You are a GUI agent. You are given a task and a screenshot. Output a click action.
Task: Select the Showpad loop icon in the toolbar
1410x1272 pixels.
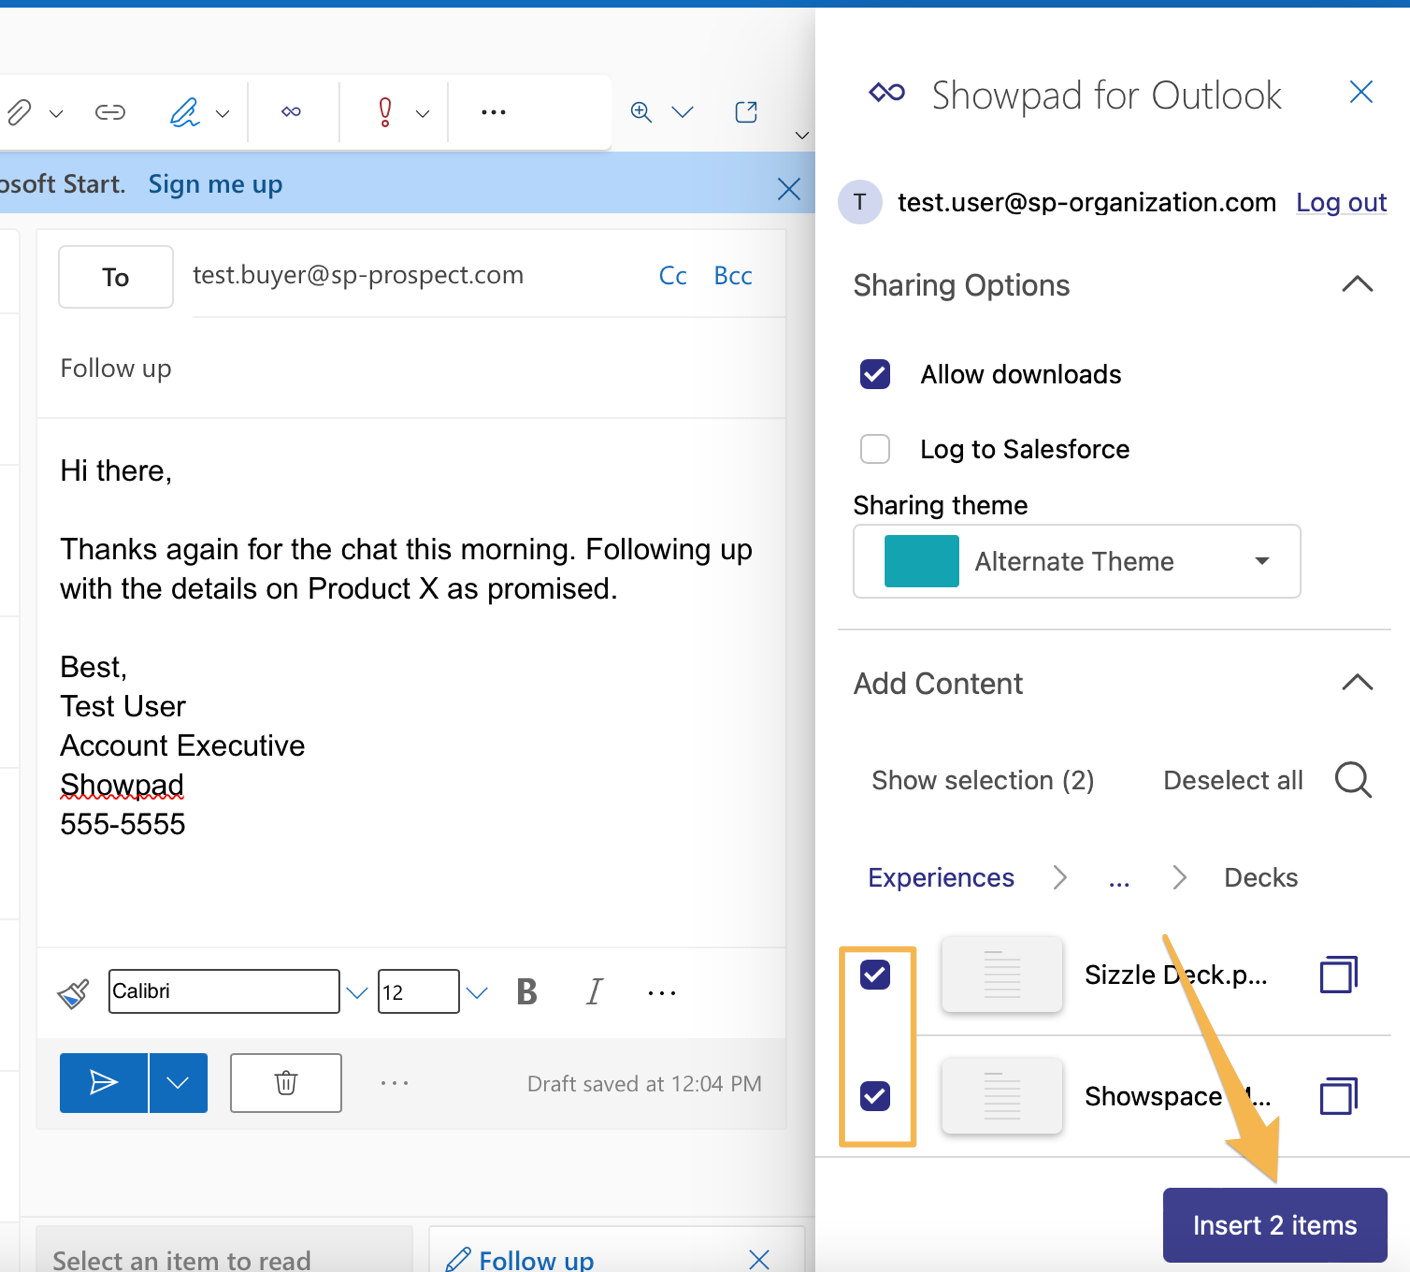tap(291, 111)
